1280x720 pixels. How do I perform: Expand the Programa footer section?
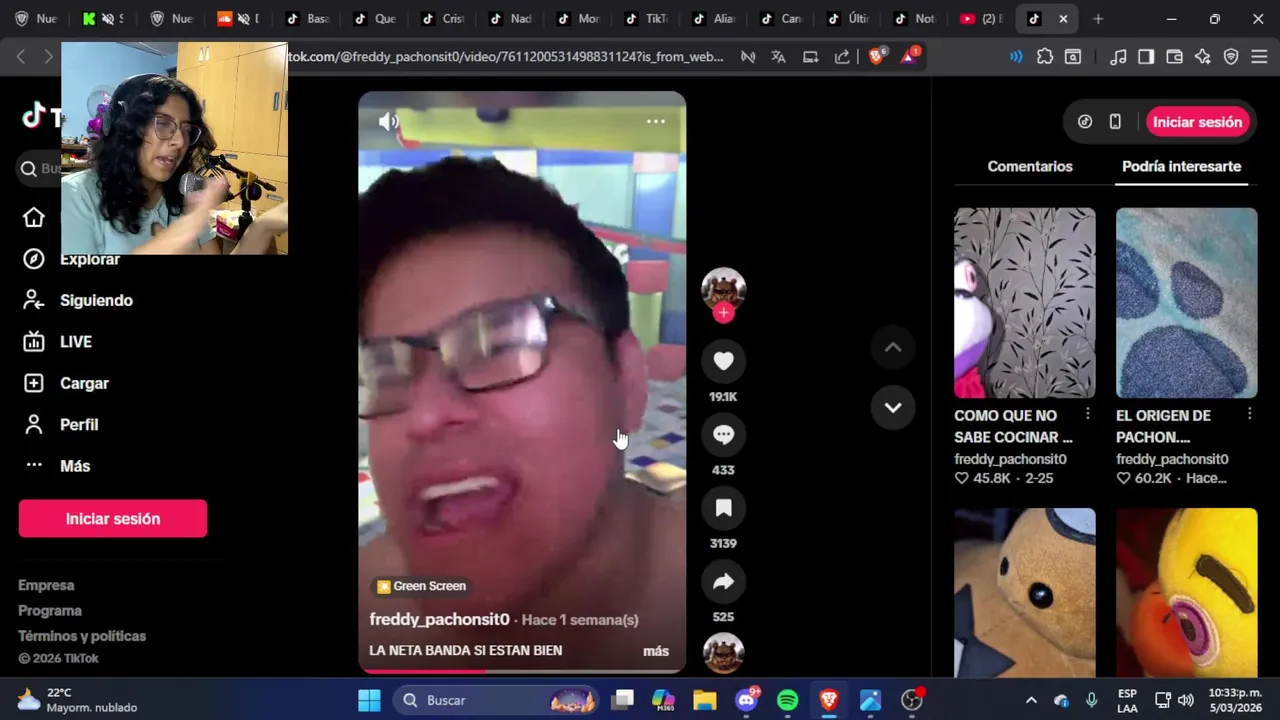click(50, 610)
